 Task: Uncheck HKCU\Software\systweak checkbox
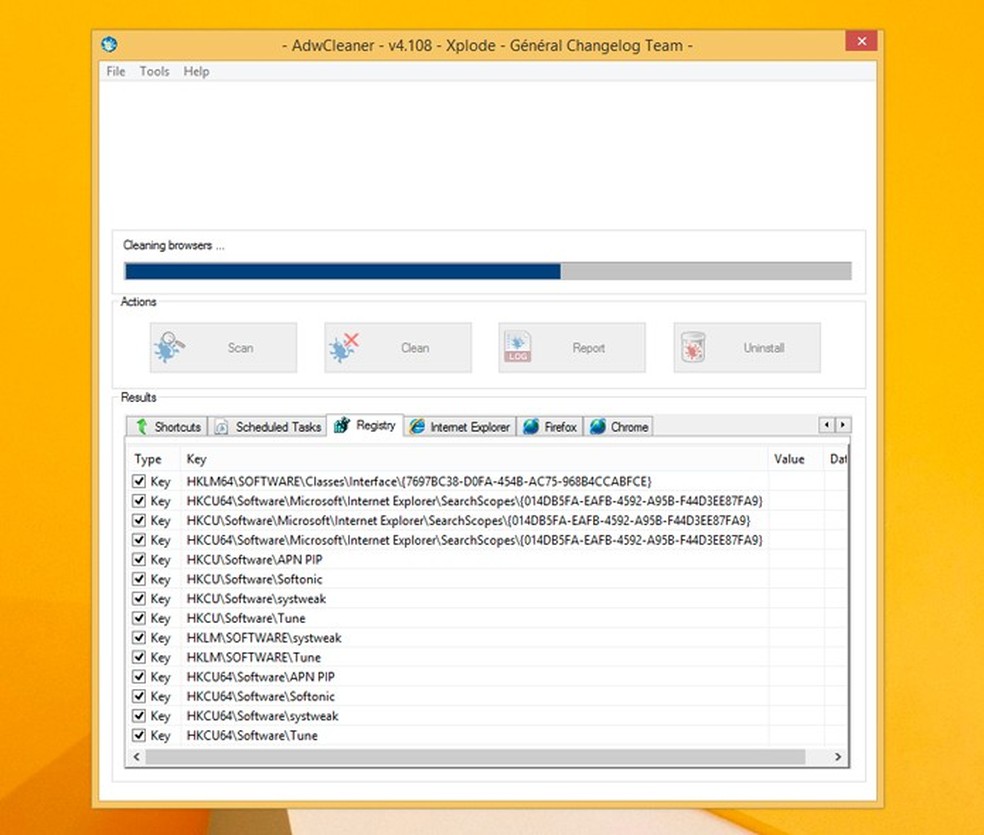point(139,598)
